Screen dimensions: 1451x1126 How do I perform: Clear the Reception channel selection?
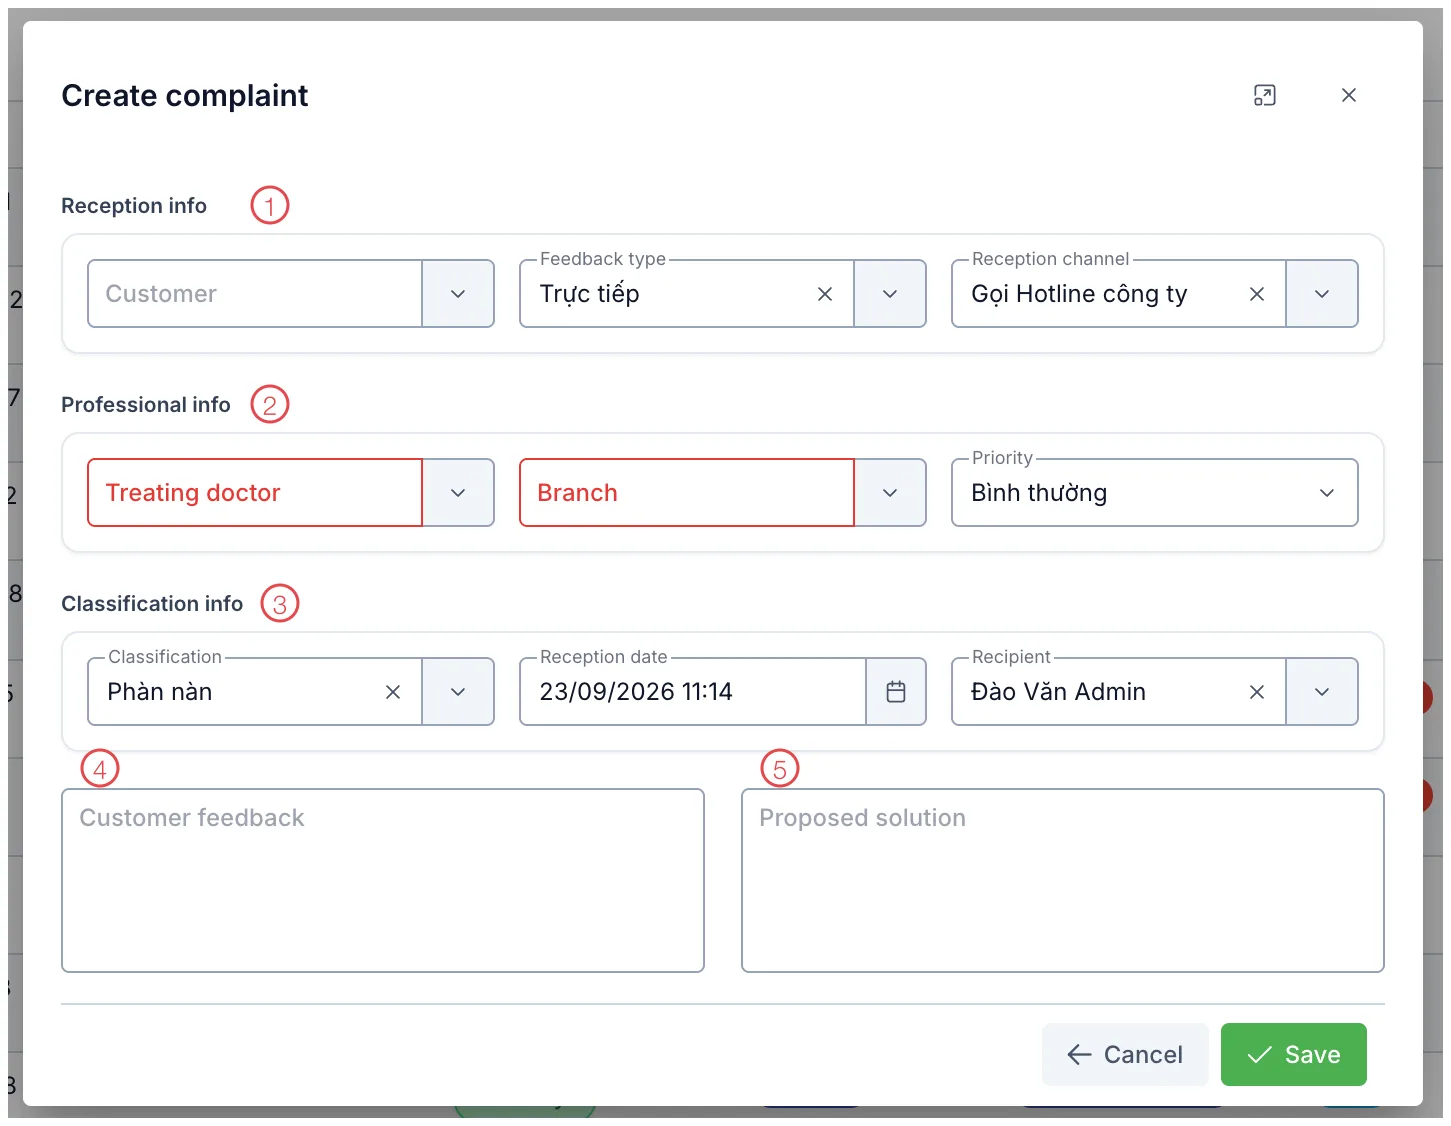click(x=1257, y=294)
